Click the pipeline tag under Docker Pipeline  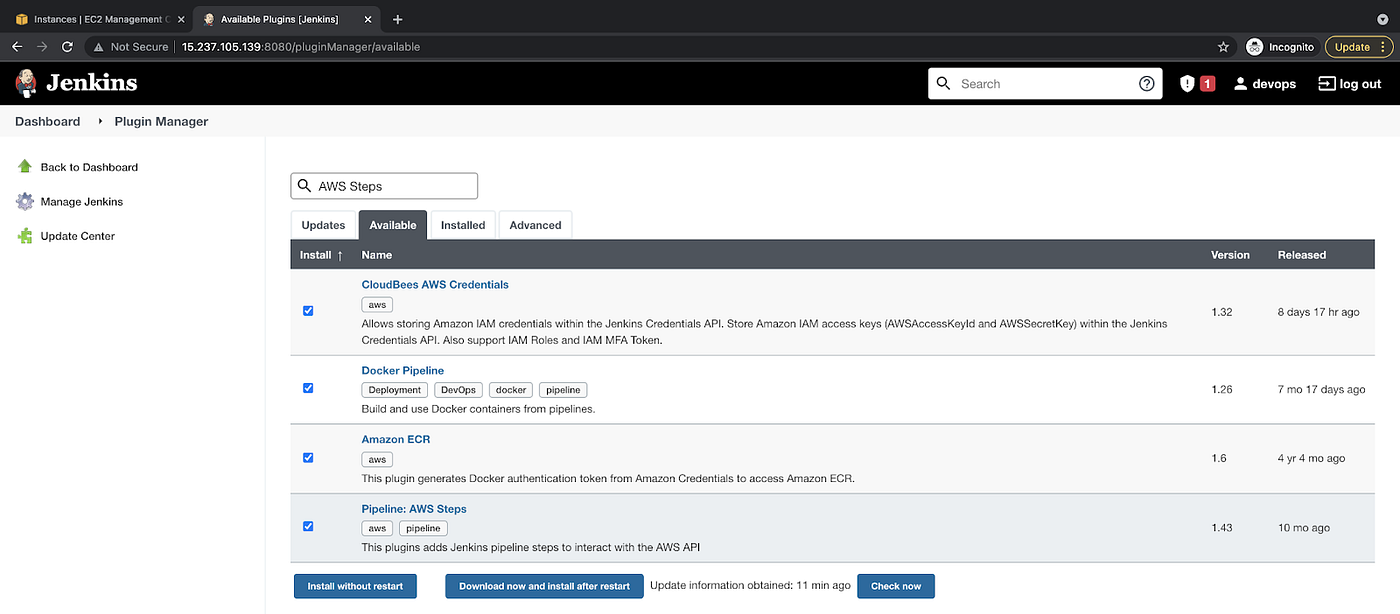563,390
